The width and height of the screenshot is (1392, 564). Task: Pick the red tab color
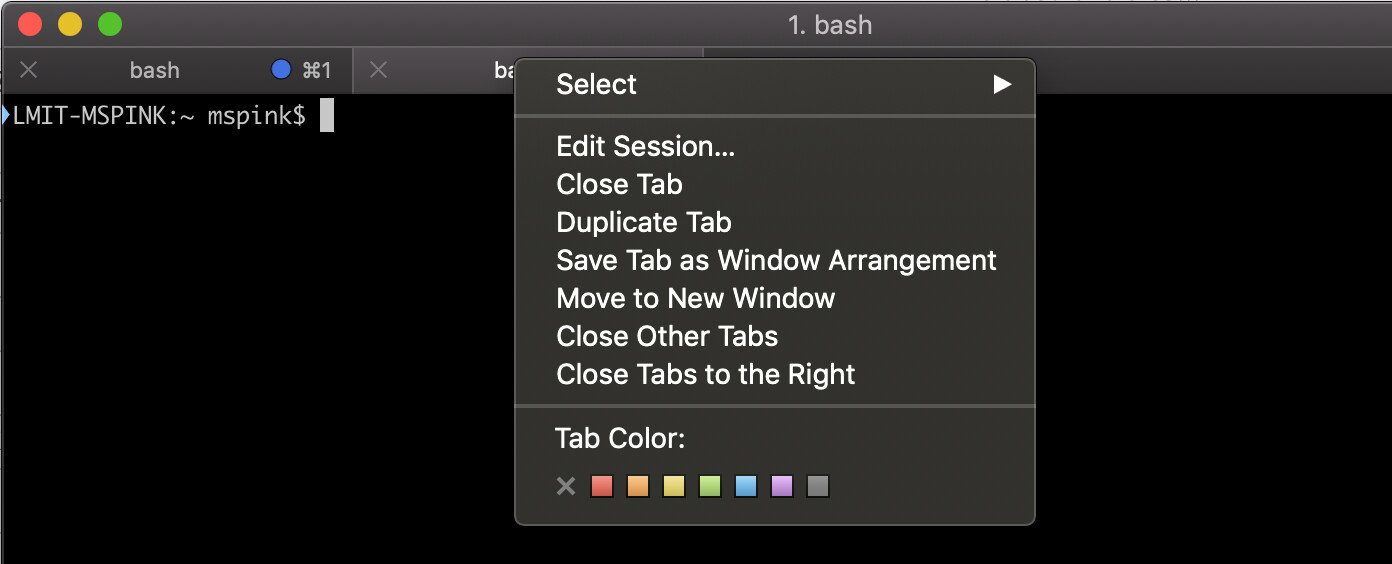[602, 487]
